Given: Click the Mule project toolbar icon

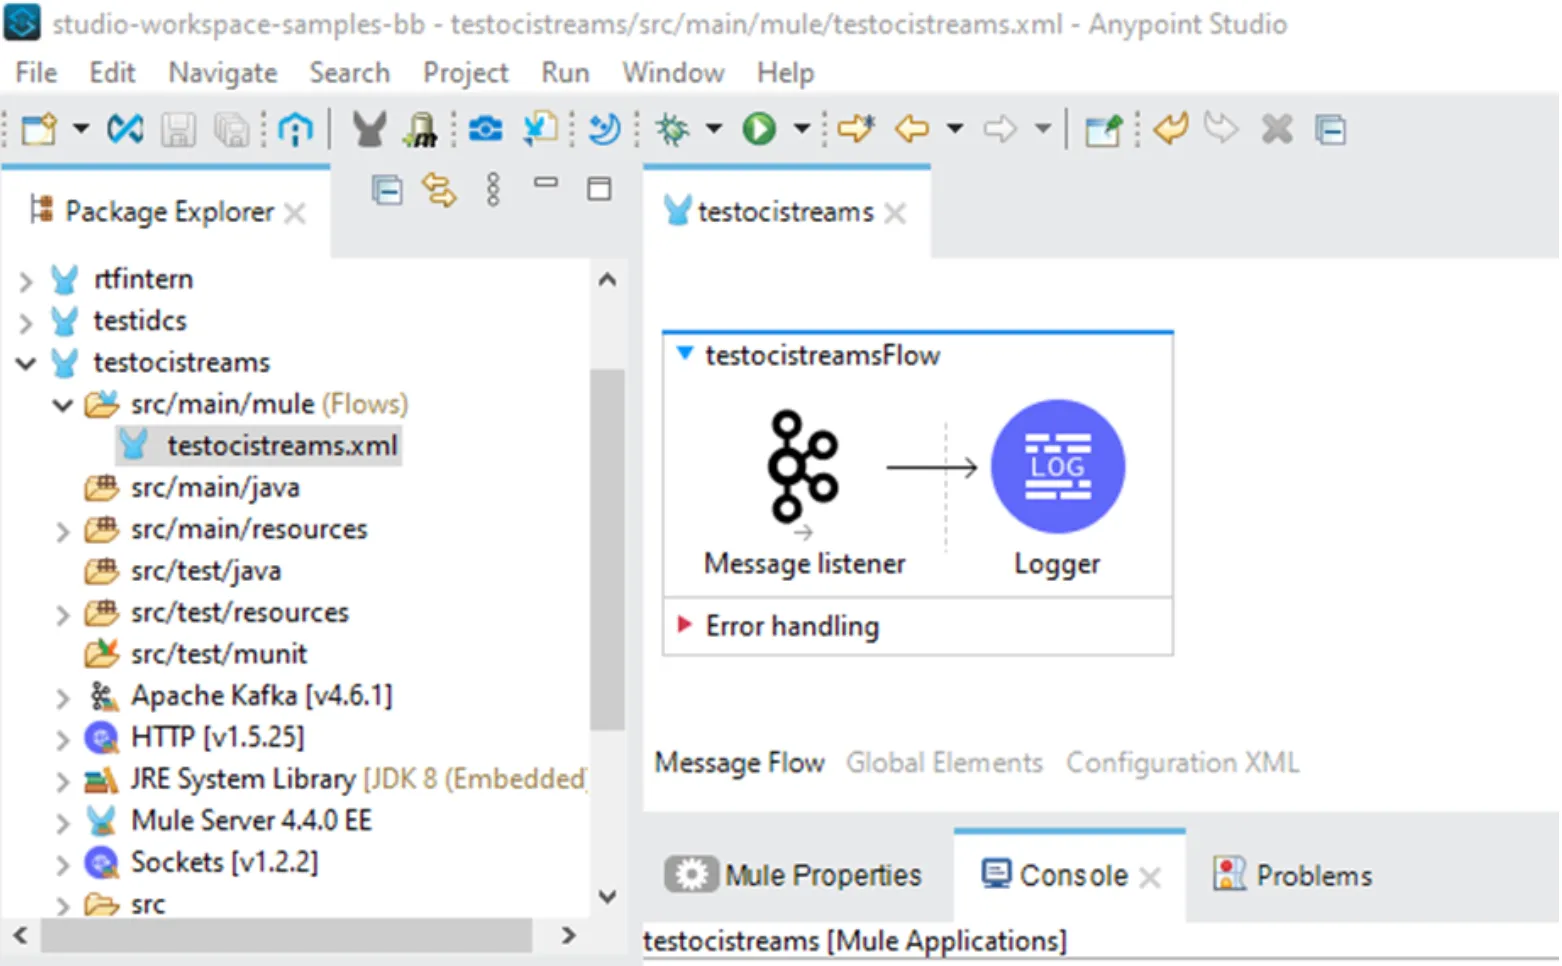Looking at the screenshot, I should pos(369,129).
